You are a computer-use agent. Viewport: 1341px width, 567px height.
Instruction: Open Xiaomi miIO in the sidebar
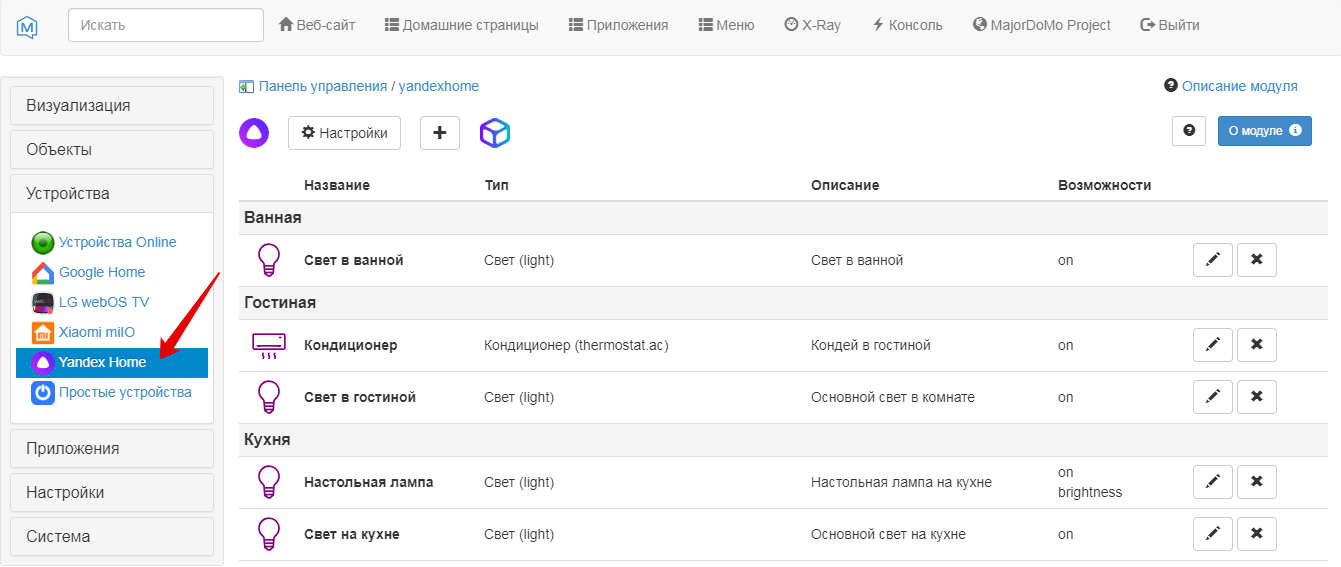point(96,332)
